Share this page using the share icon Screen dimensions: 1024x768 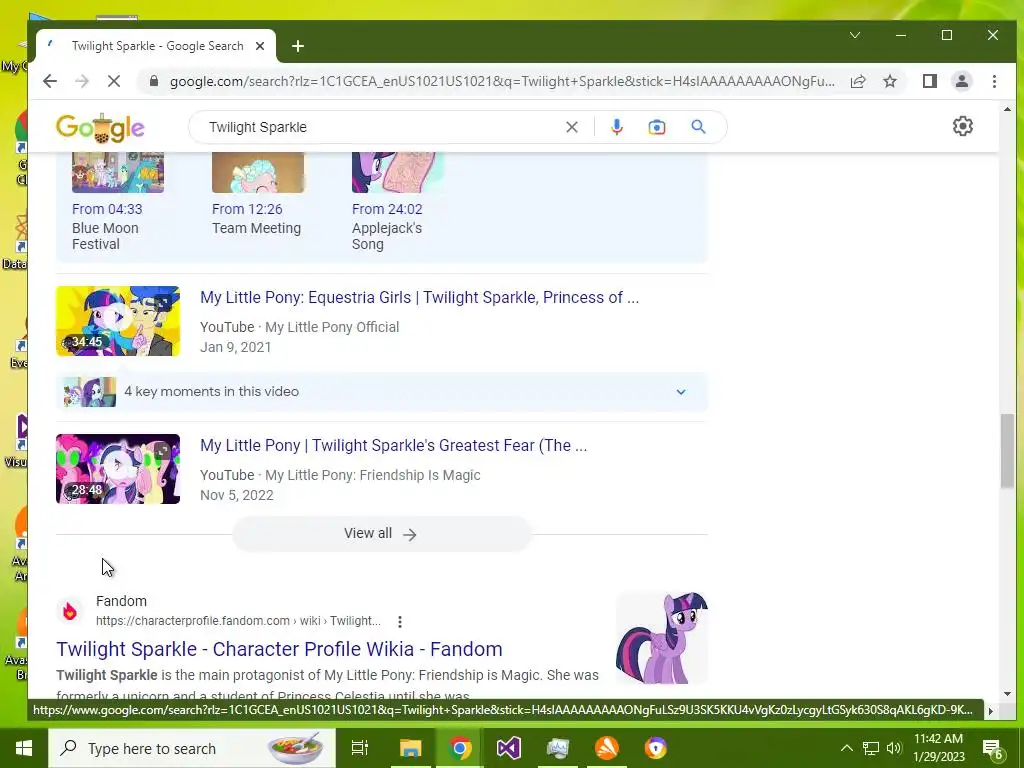point(858,81)
